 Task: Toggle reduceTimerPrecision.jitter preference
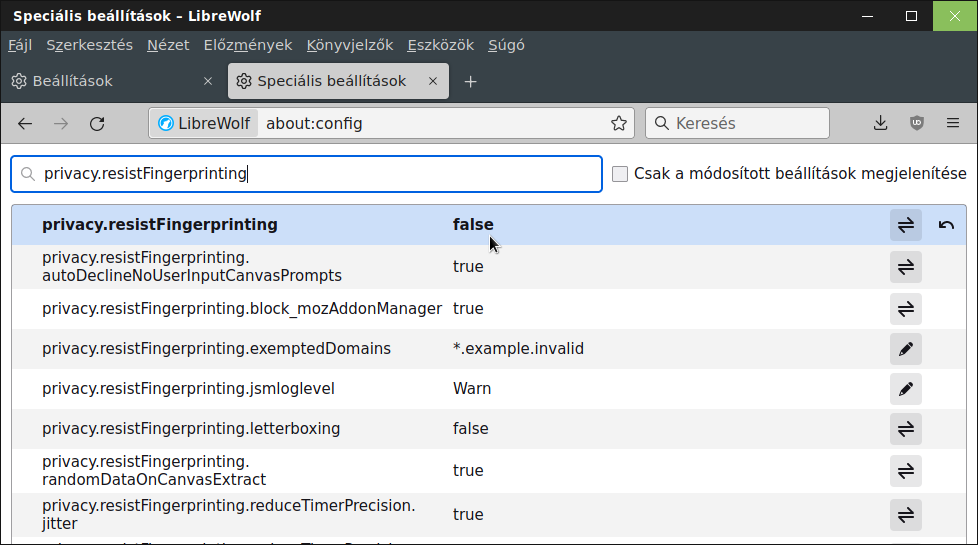(906, 514)
